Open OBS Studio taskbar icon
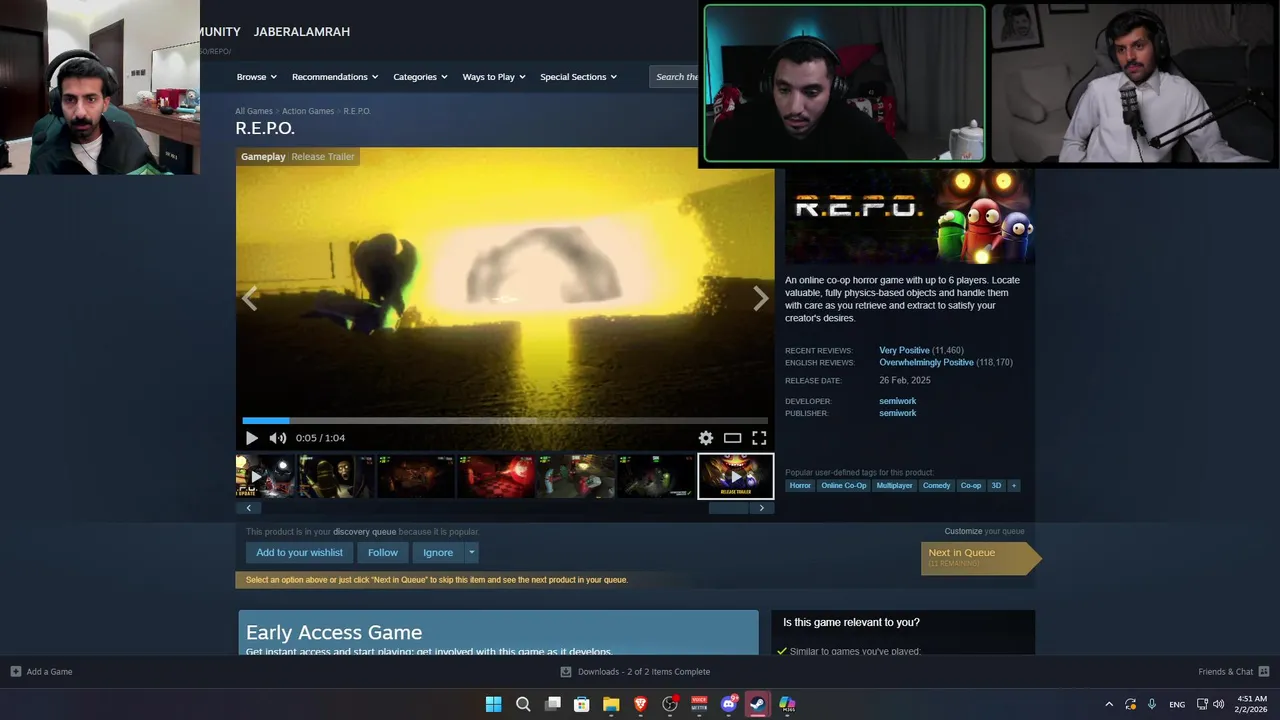 tap(670, 704)
